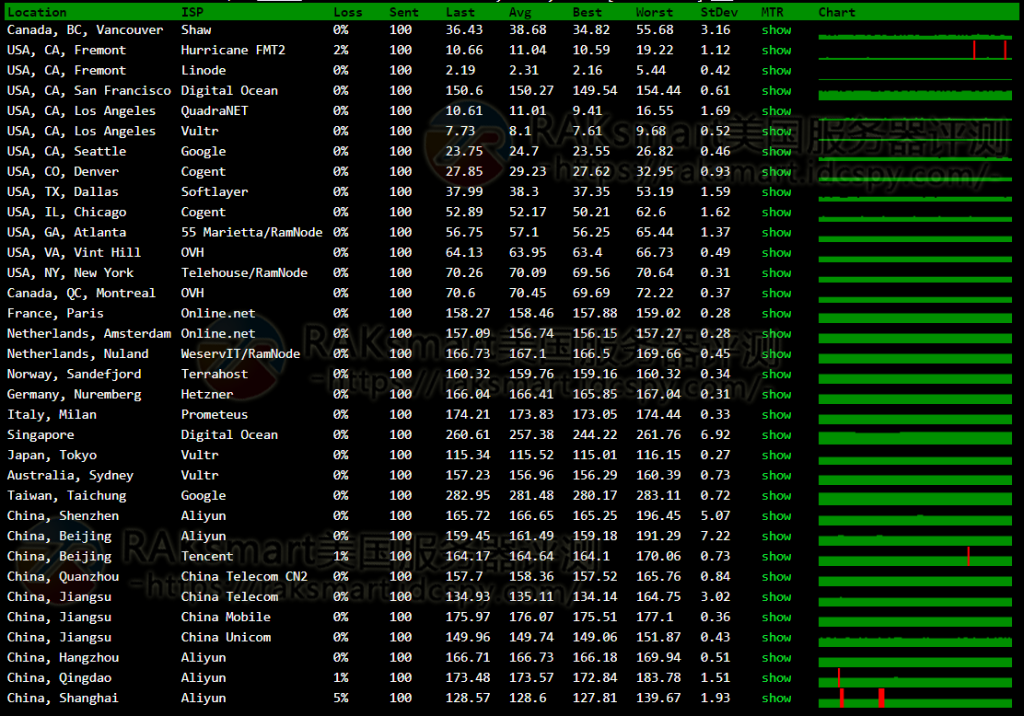Image resolution: width=1024 pixels, height=716 pixels.
Task: Open show link for San Francisco row
Action: (x=776, y=91)
